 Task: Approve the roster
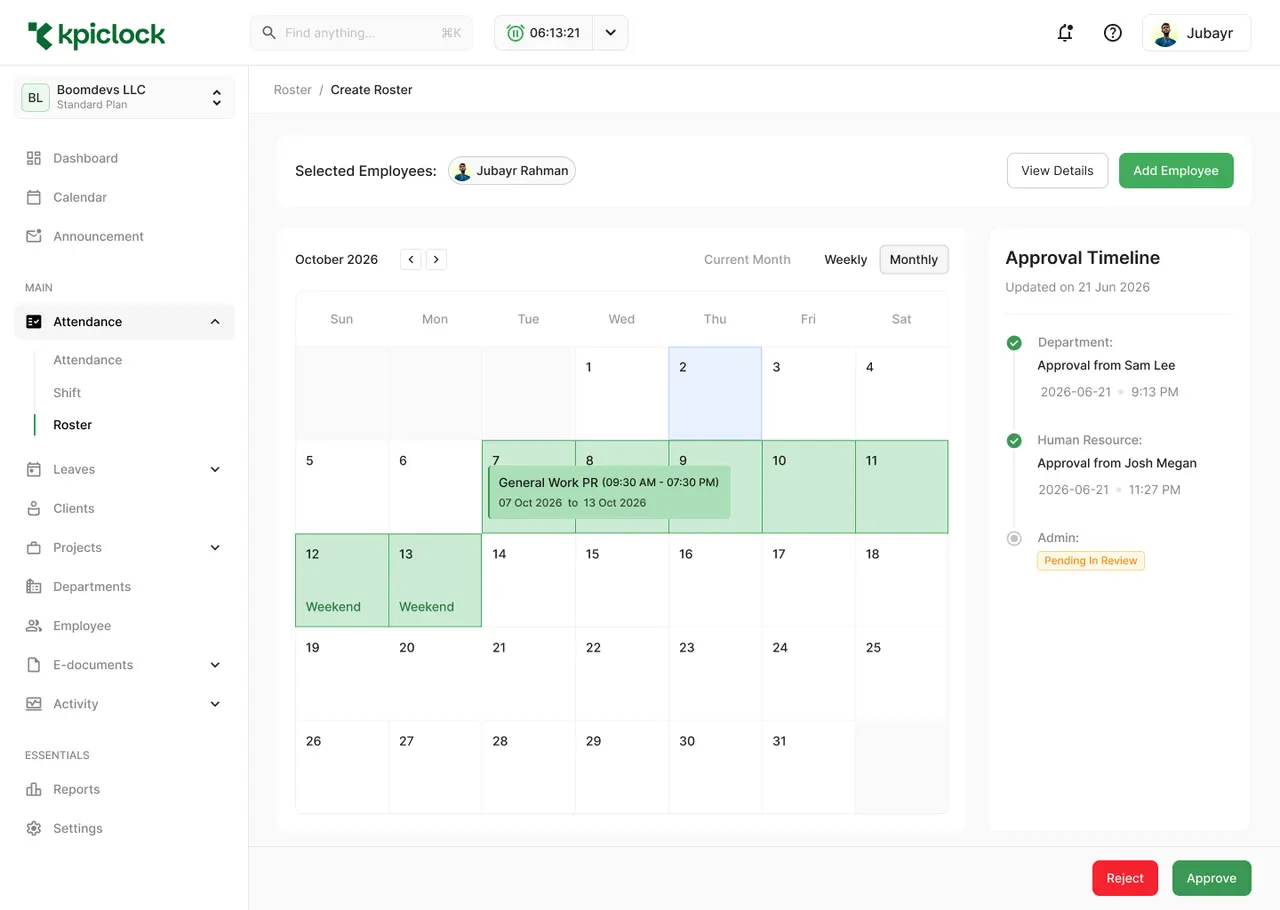[1211, 878]
